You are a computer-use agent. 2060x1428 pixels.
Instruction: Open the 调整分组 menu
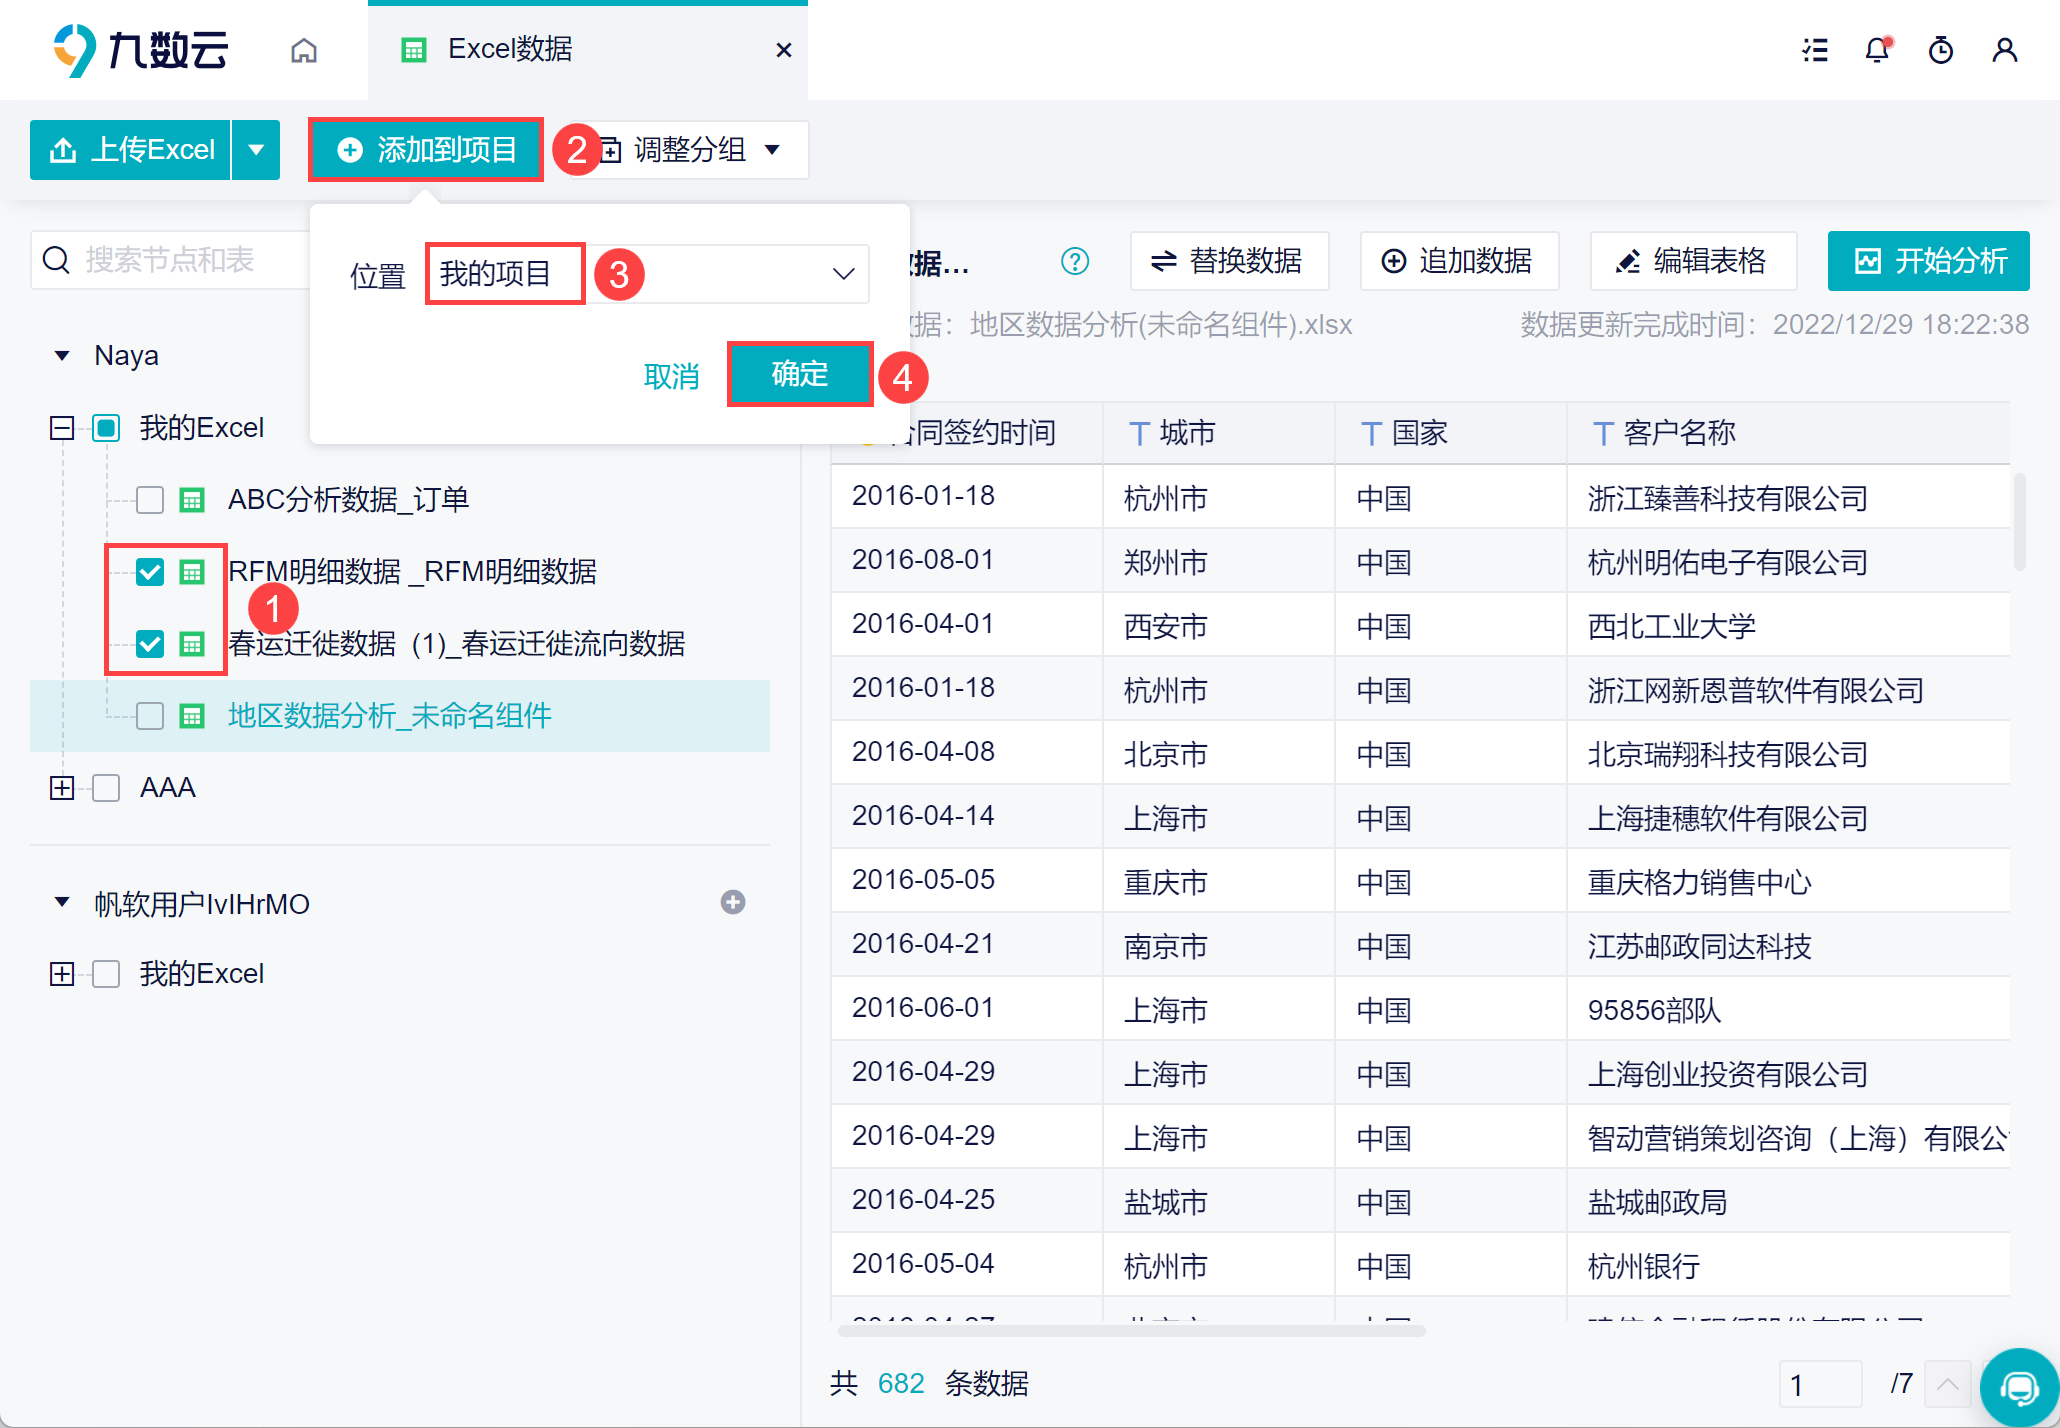coord(692,150)
